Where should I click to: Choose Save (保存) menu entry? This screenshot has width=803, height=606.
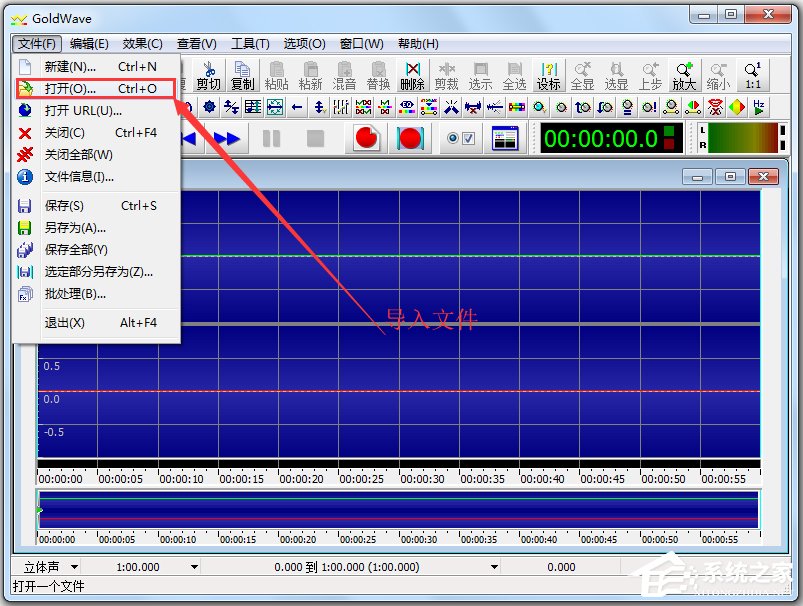pos(97,206)
